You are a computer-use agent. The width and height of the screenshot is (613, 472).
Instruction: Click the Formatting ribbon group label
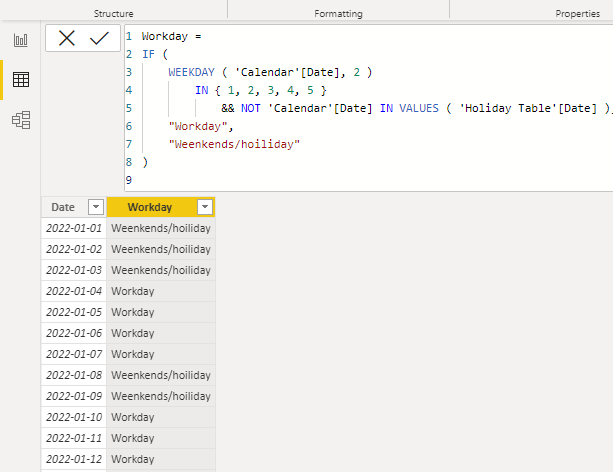click(338, 14)
